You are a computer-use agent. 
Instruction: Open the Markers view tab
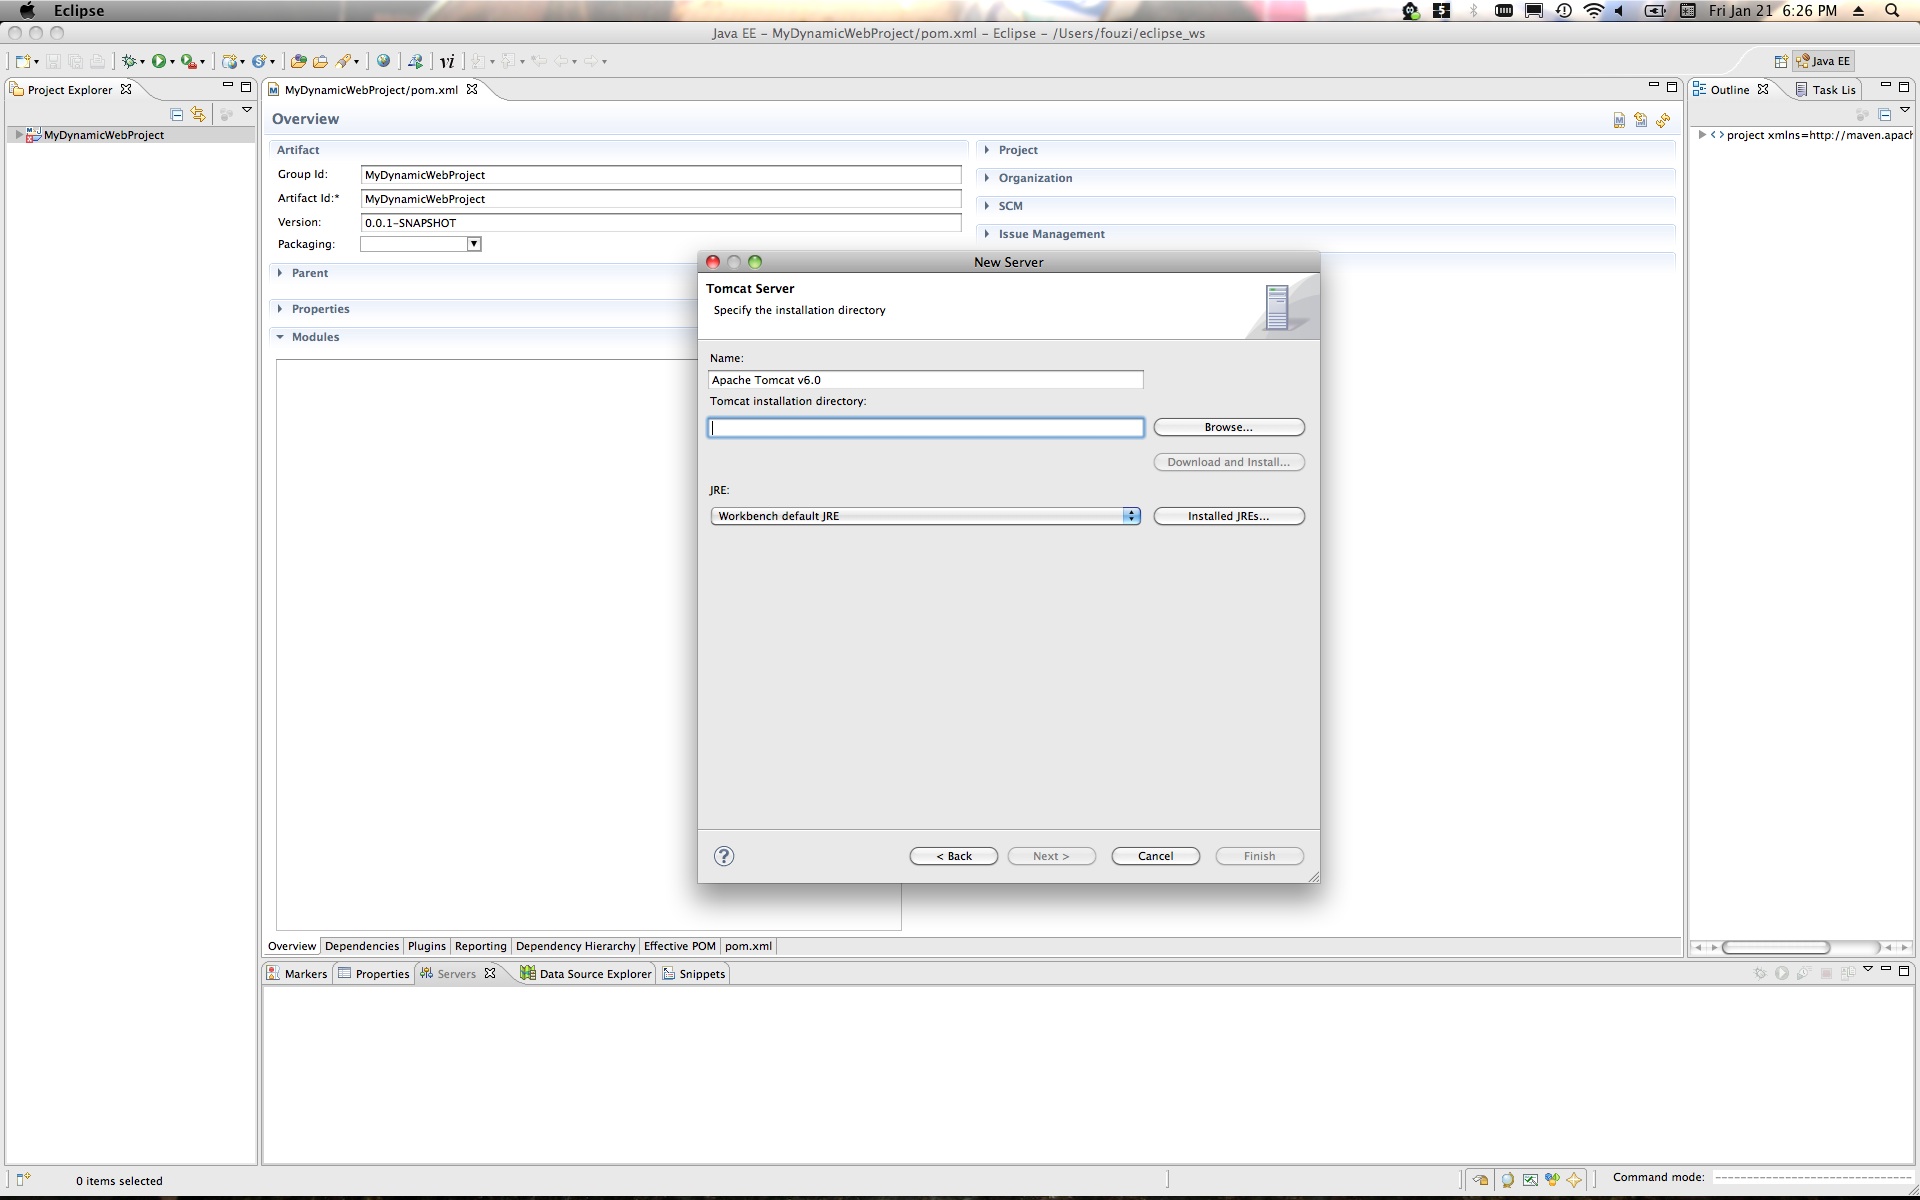[297, 974]
